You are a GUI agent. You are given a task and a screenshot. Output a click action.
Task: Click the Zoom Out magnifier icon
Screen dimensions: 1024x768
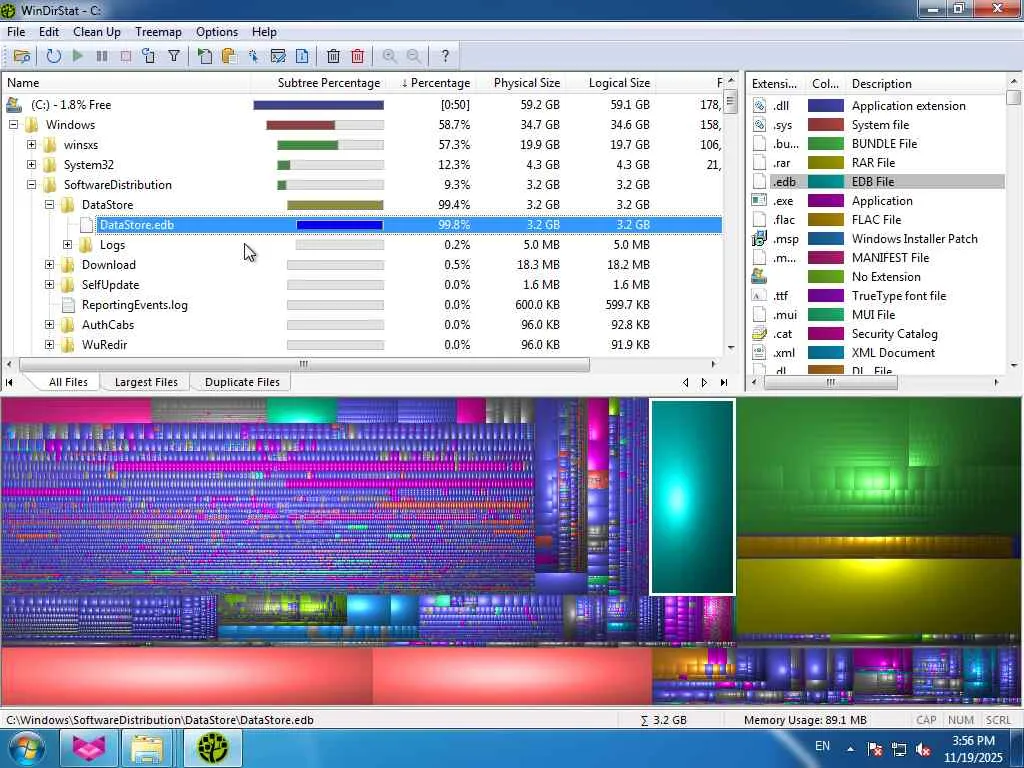413,56
